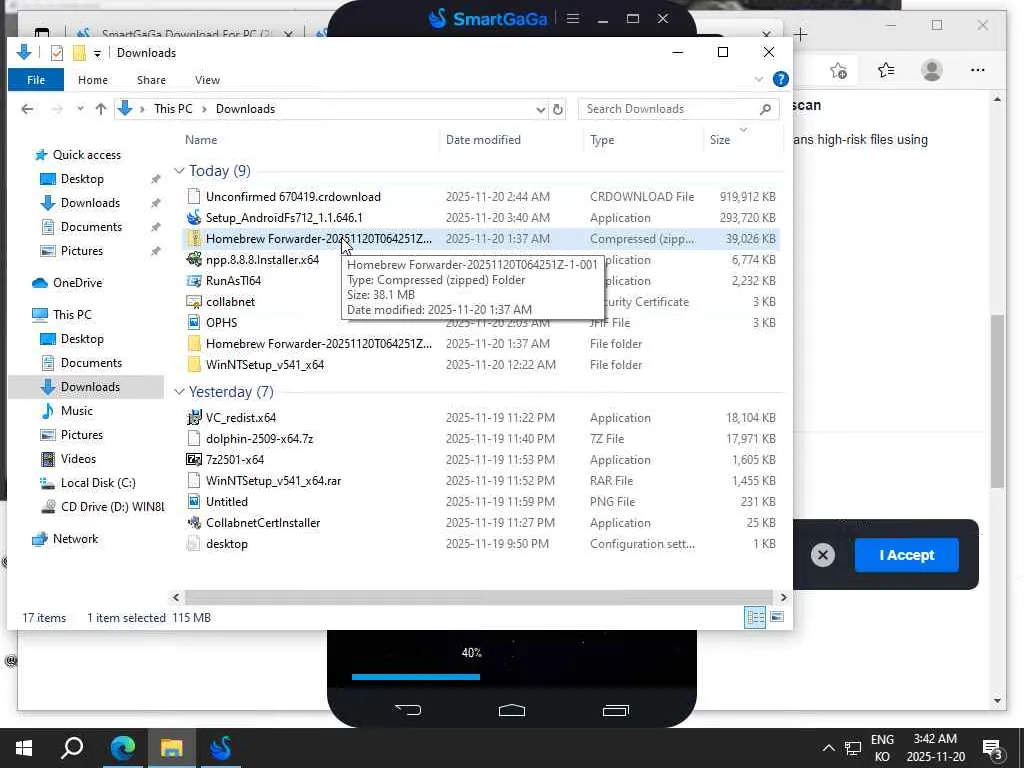Open address bar history dropdown
Image resolution: width=1024 pixels, height=768 pixels.
540,109
